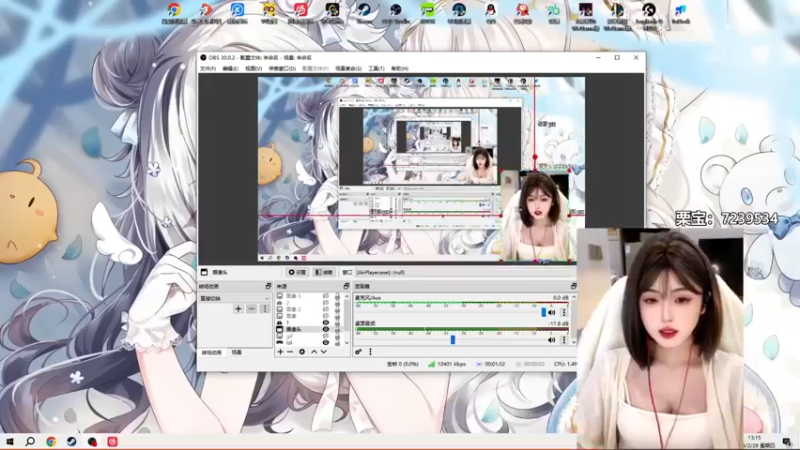Toggle lock on 摄像头 source

337,329
